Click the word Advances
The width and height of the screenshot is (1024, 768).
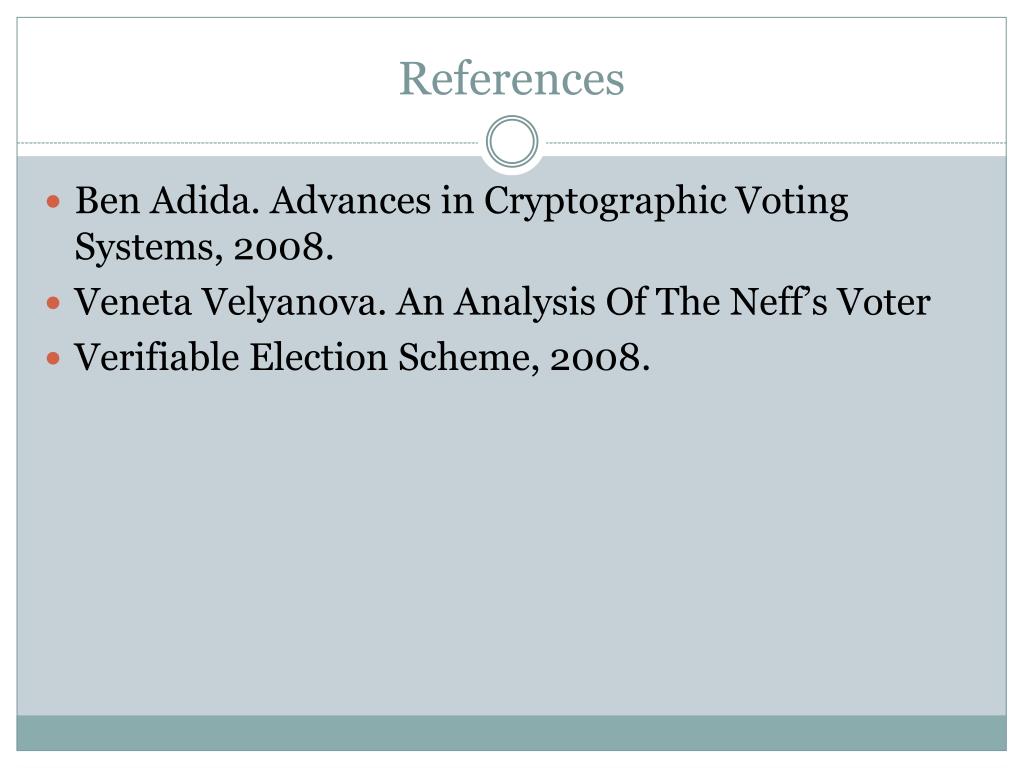click(x=351, y=200)
